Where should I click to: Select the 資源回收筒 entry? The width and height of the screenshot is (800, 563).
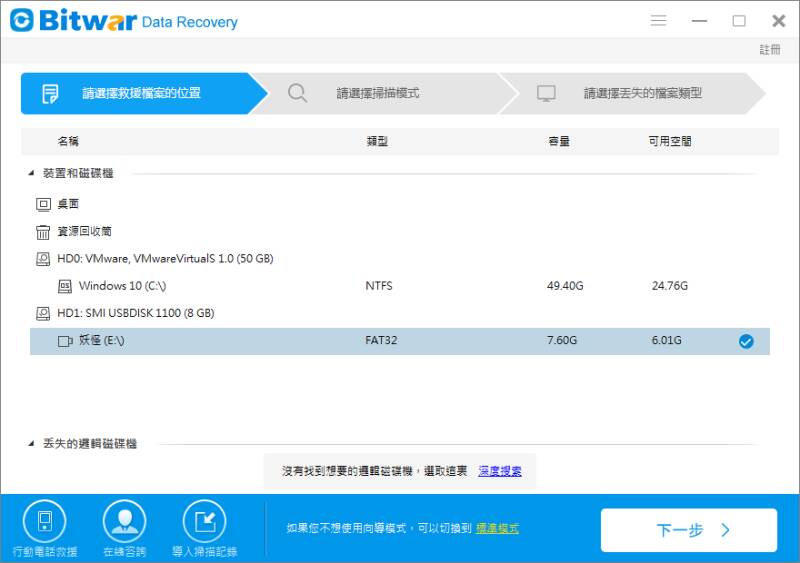84,231
